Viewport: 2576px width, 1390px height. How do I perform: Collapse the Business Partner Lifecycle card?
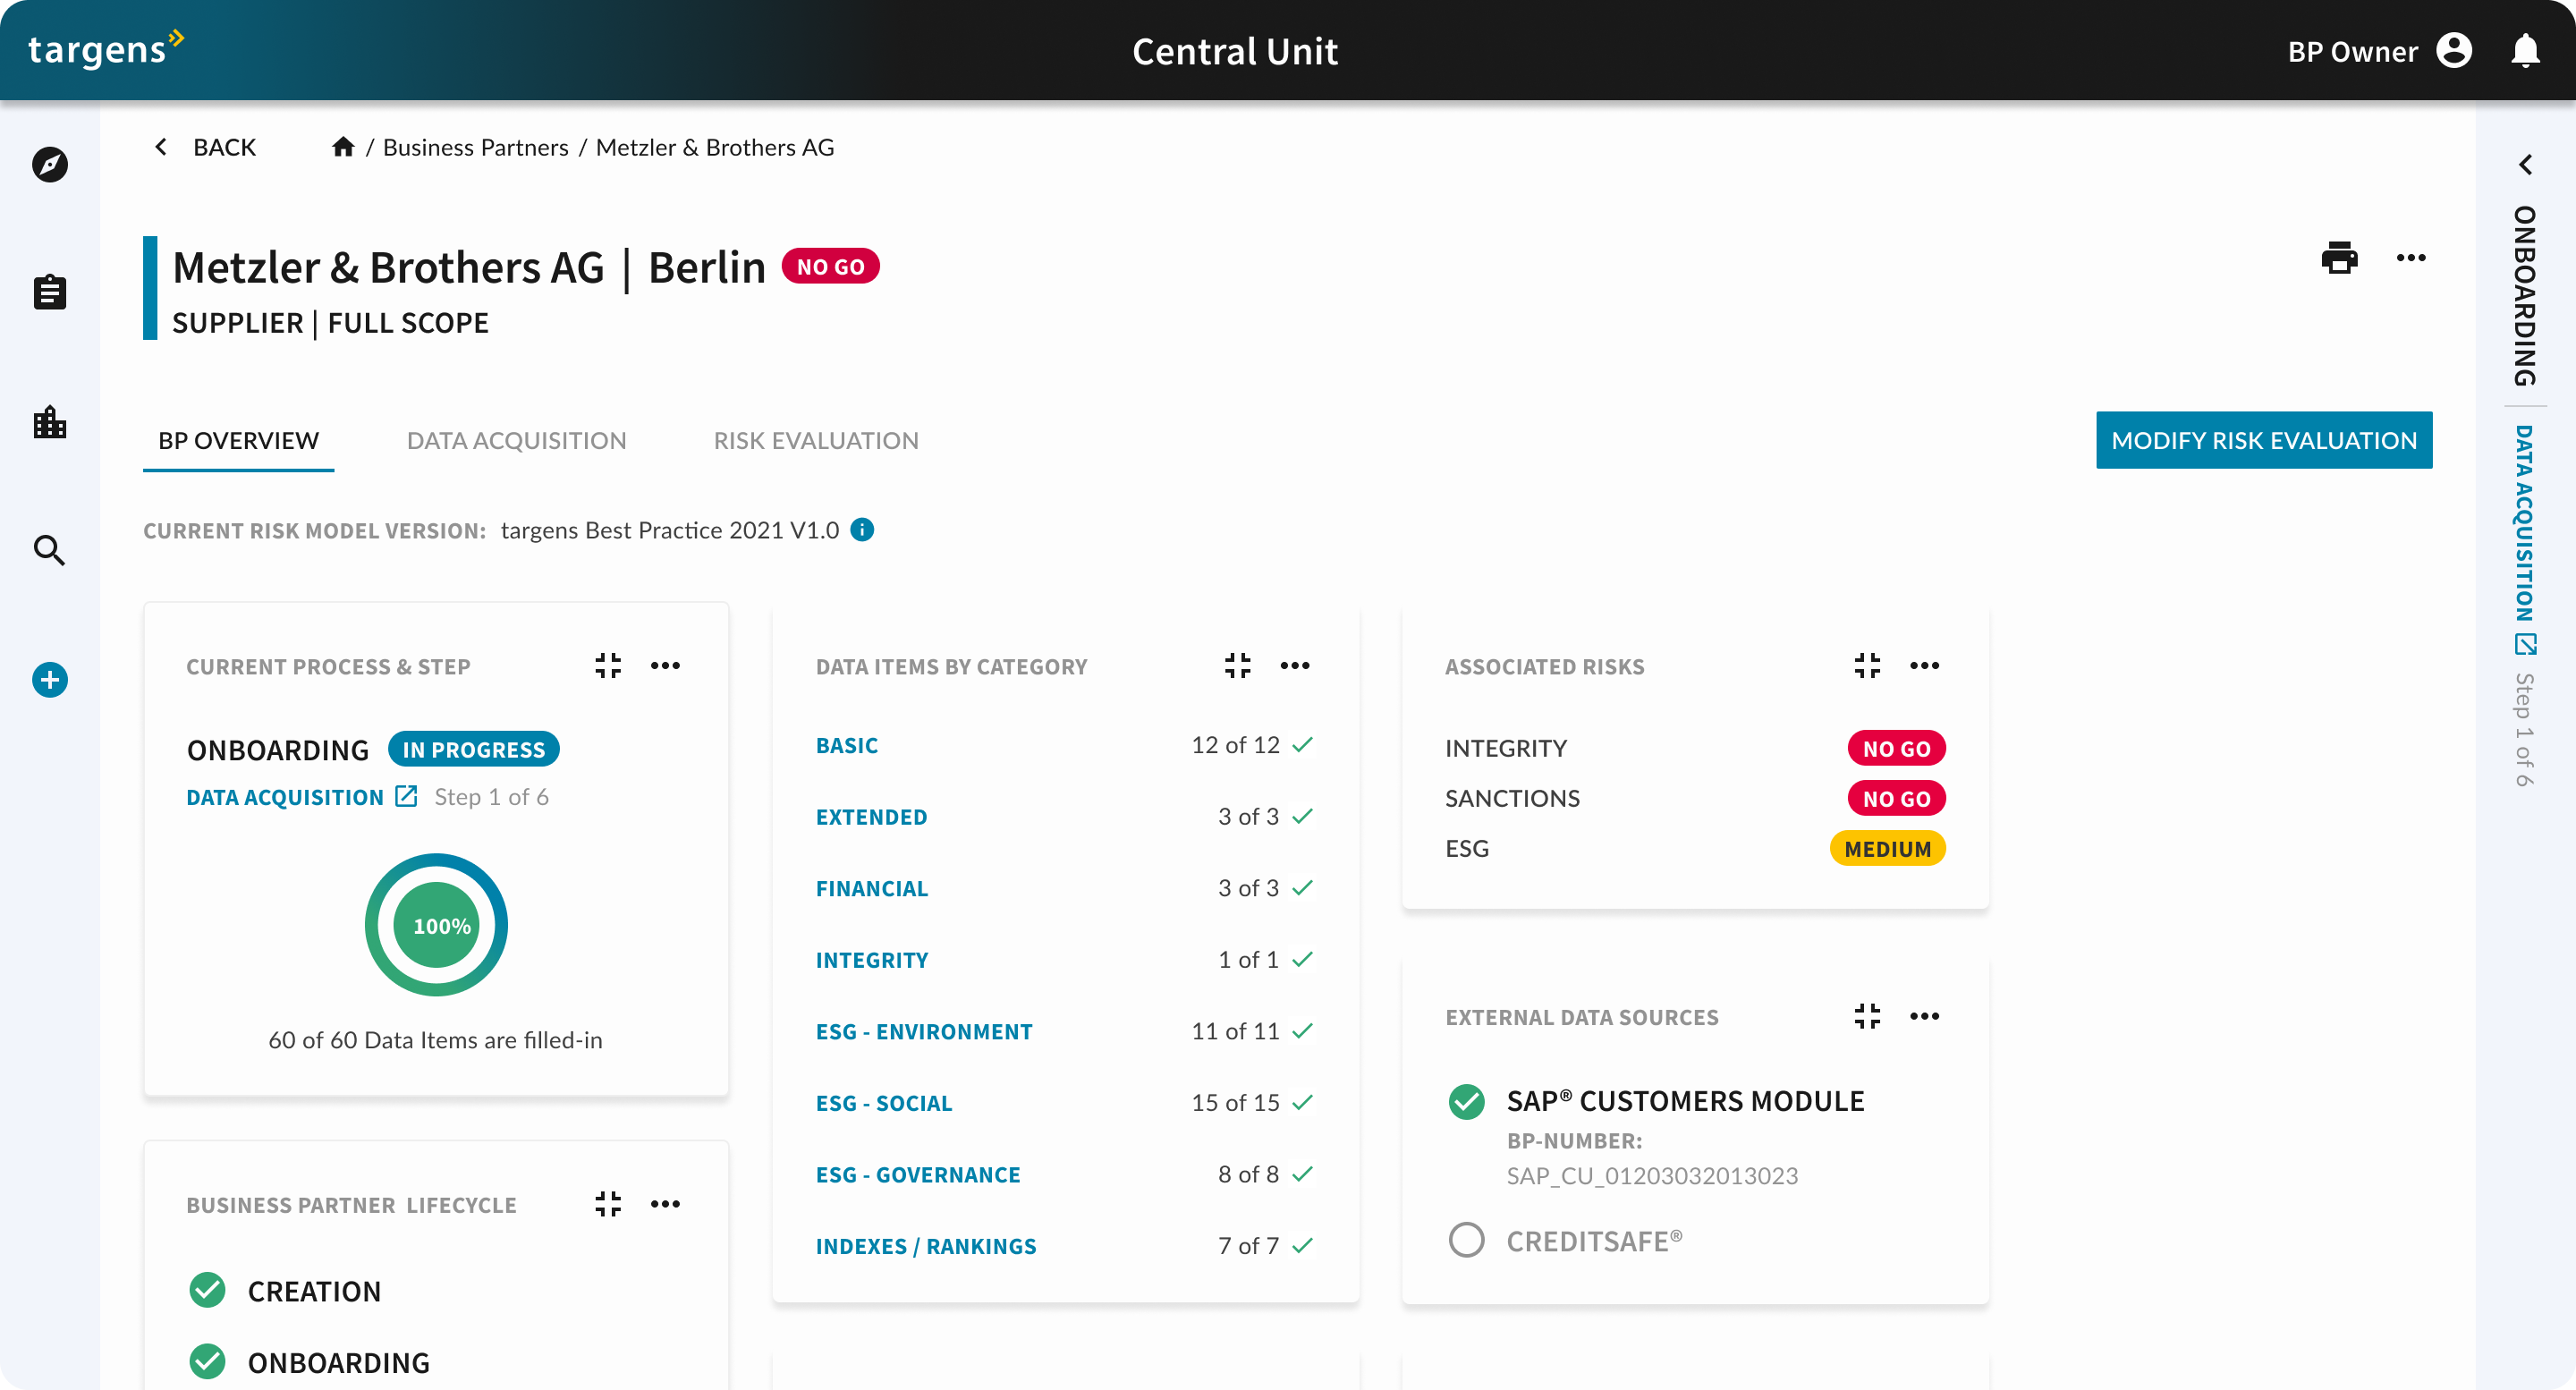(x=608, y=1204)
